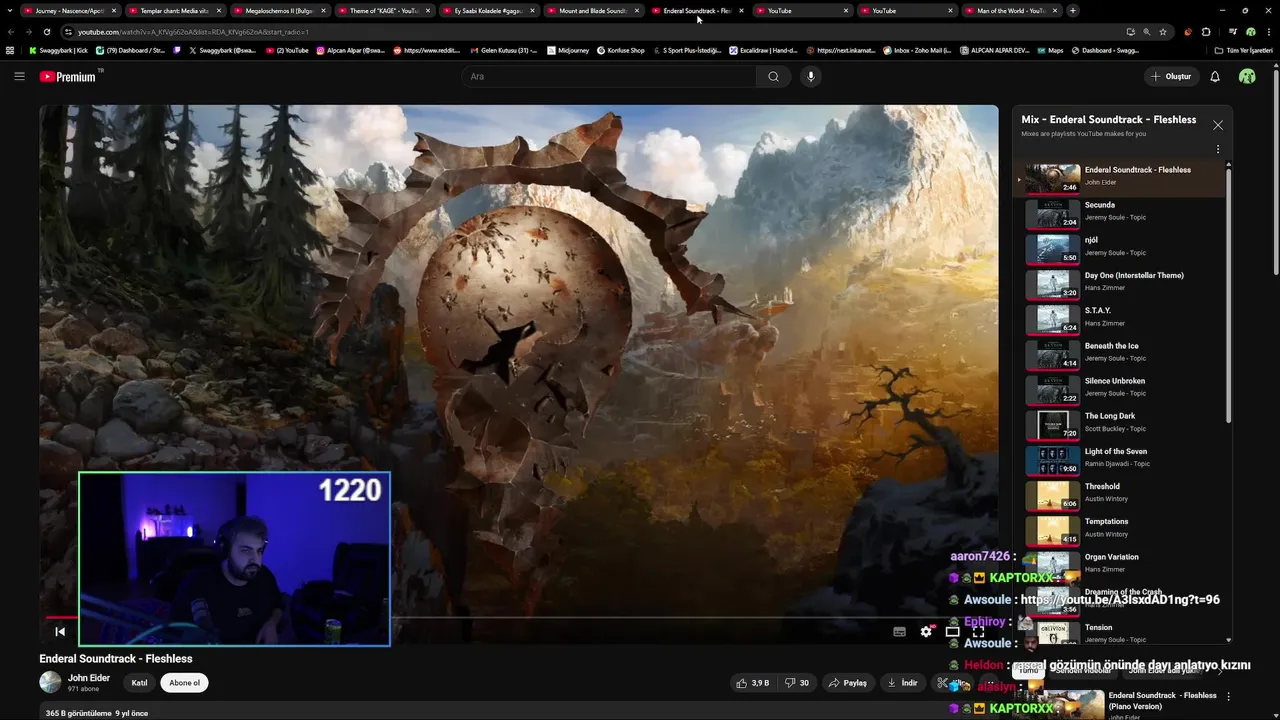Screen dimensions: 1280x720
Task: Open the Mix playlist three-dot menu
Action: [x=1218, y=149]
